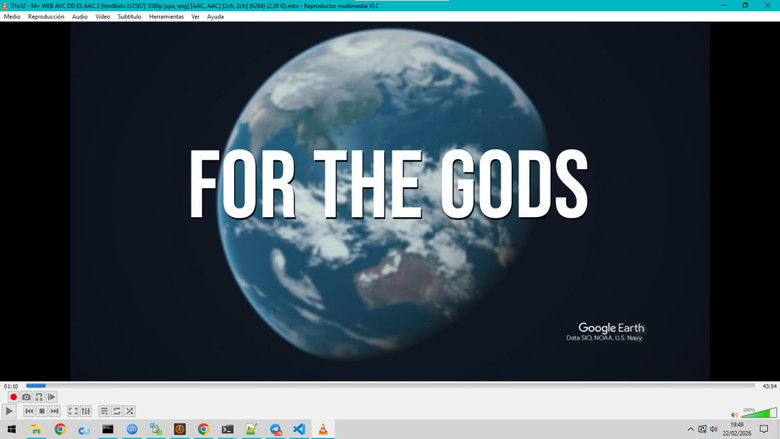
Task: Open the Medio menu
Action: [x=12, y=17]
